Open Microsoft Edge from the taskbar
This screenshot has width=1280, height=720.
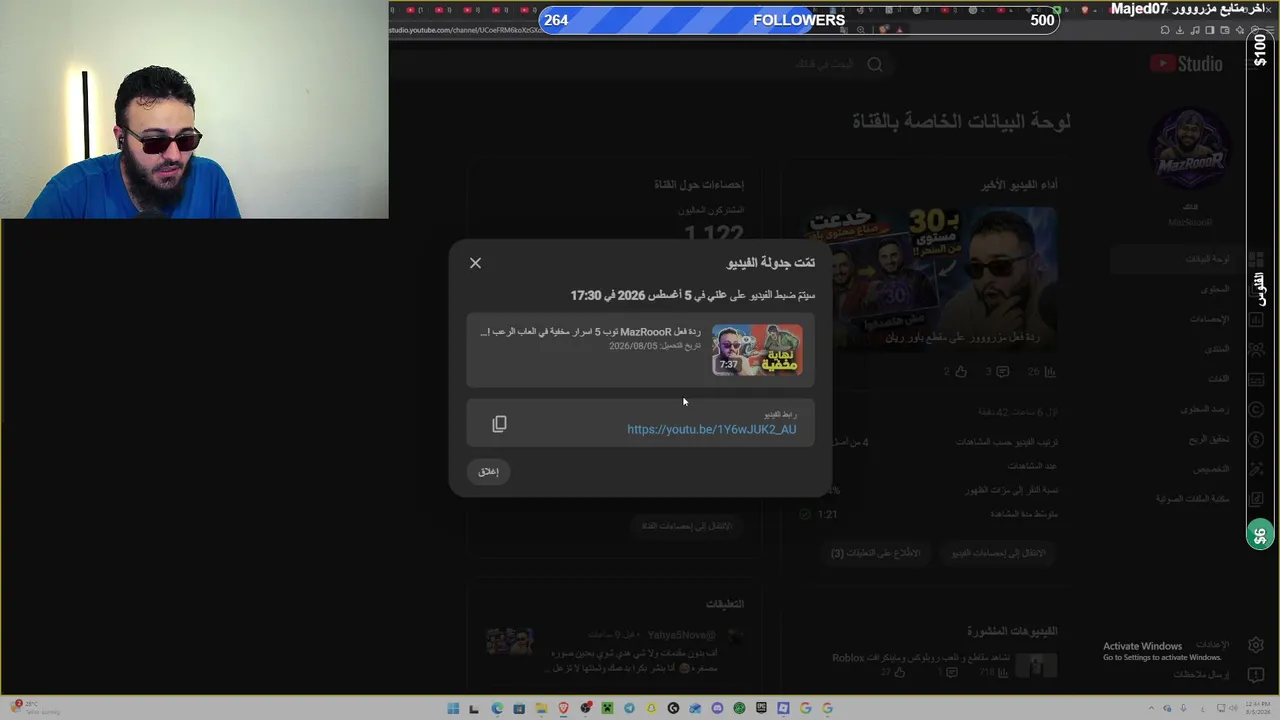[x=497, y=708]
